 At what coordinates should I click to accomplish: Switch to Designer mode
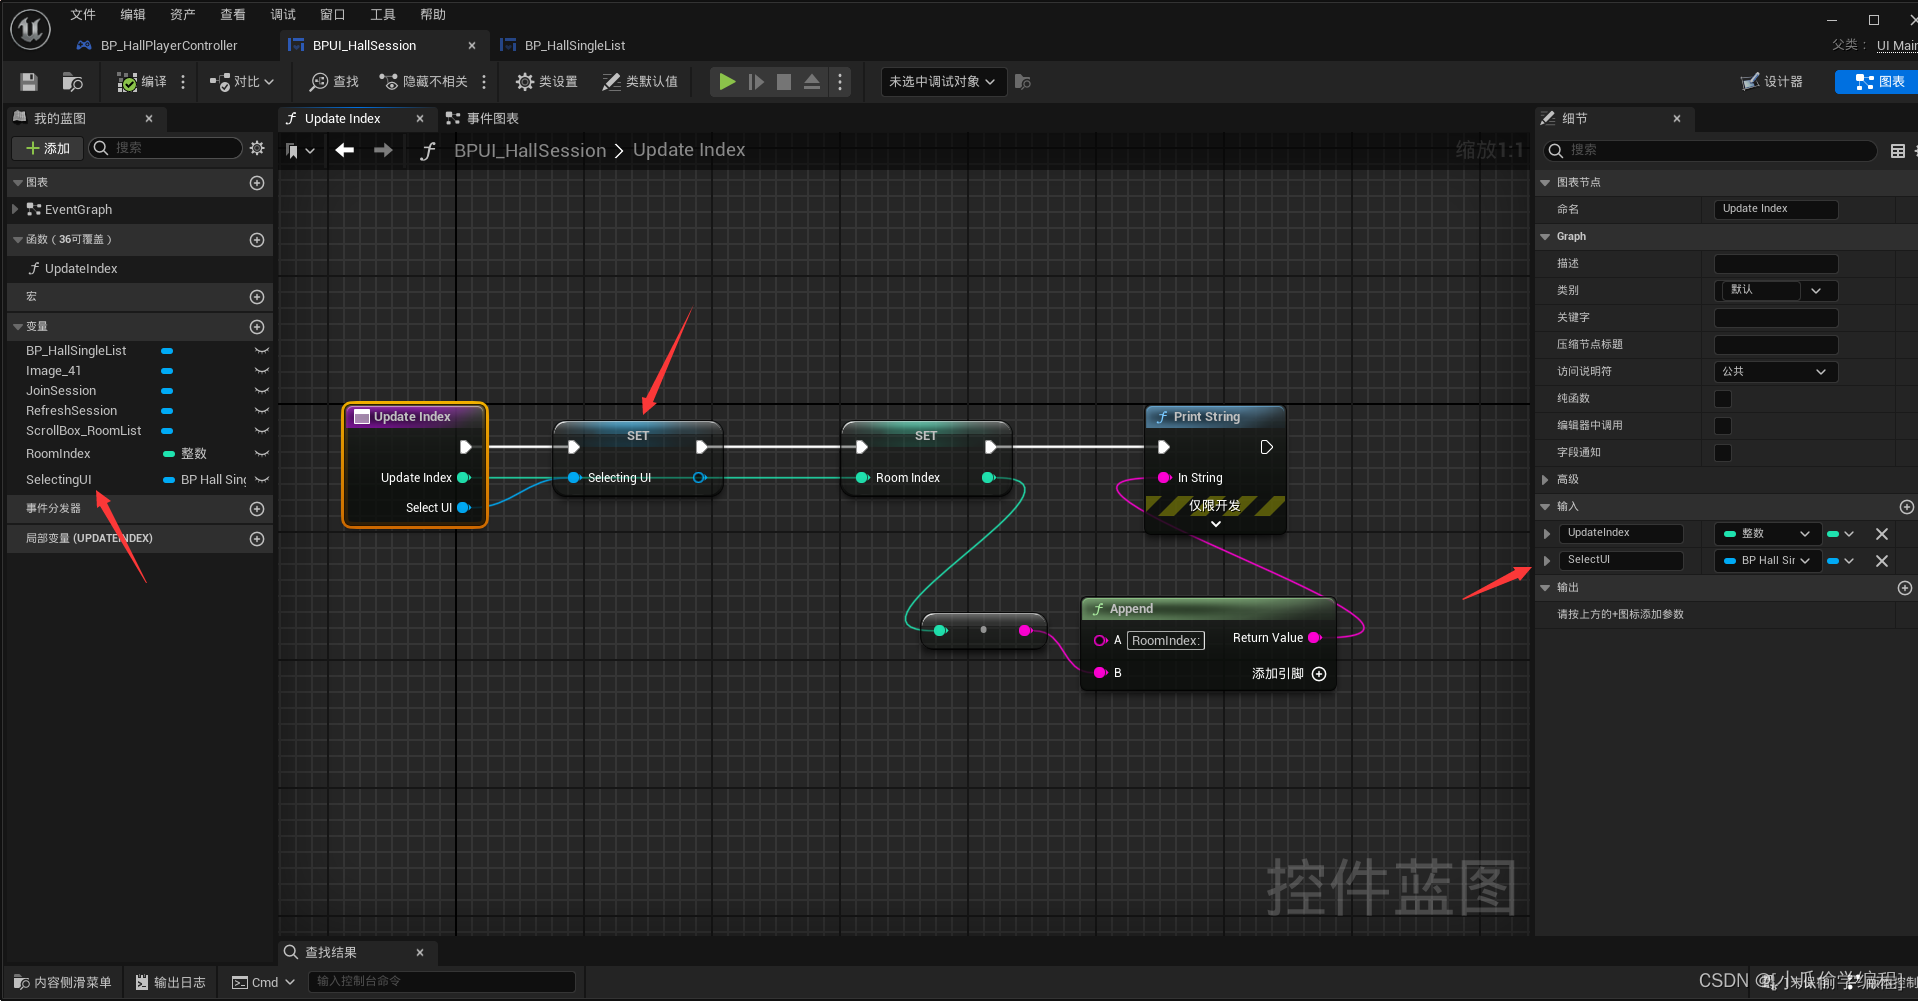click(x=1772, y=82)
